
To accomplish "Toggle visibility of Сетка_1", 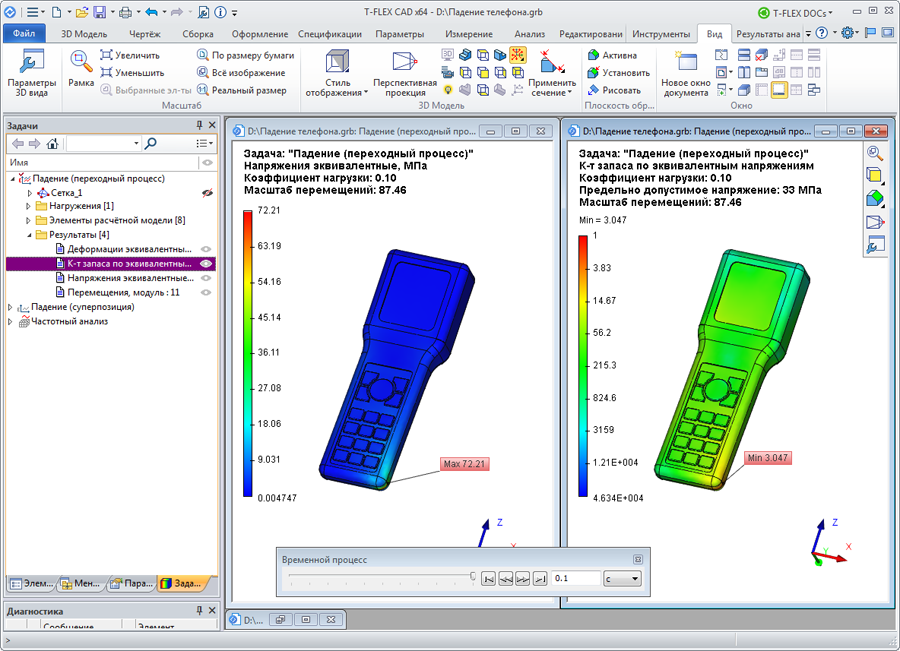I will pyautogui.click(x=207, y=192).
